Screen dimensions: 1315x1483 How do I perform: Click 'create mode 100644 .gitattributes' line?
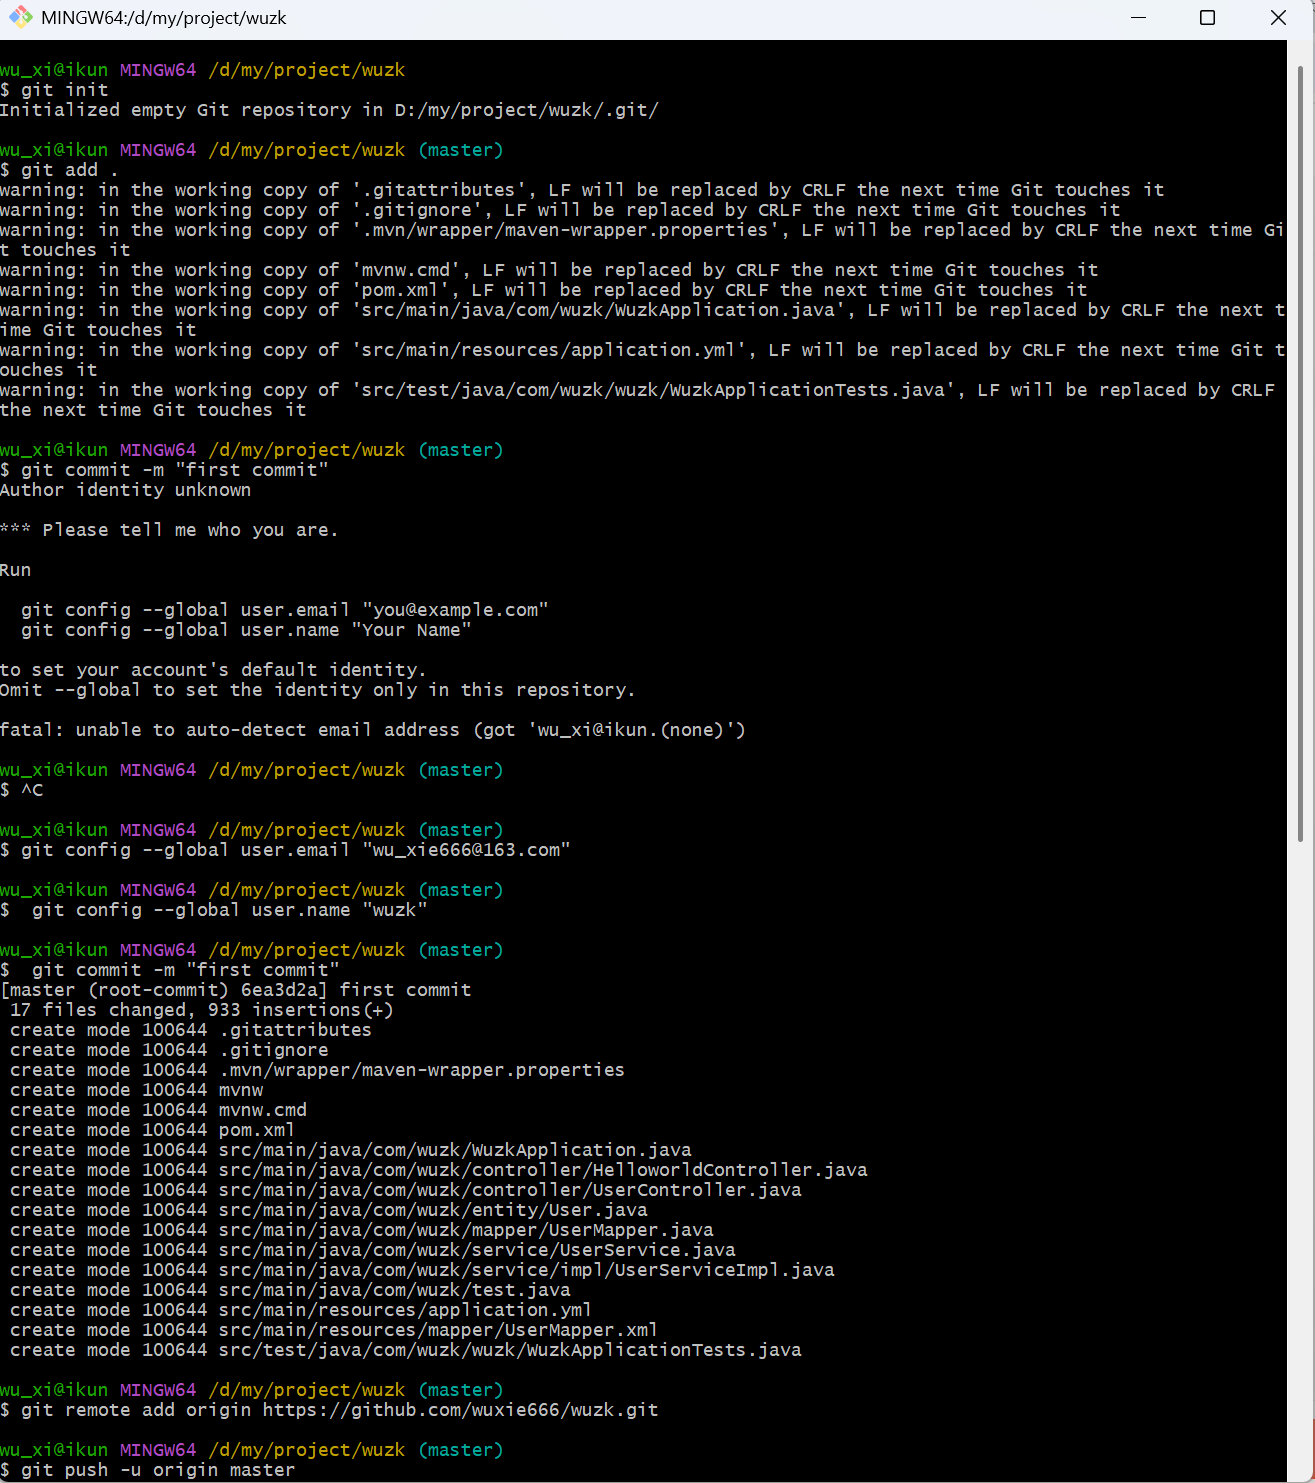[x=191, y=1030]
